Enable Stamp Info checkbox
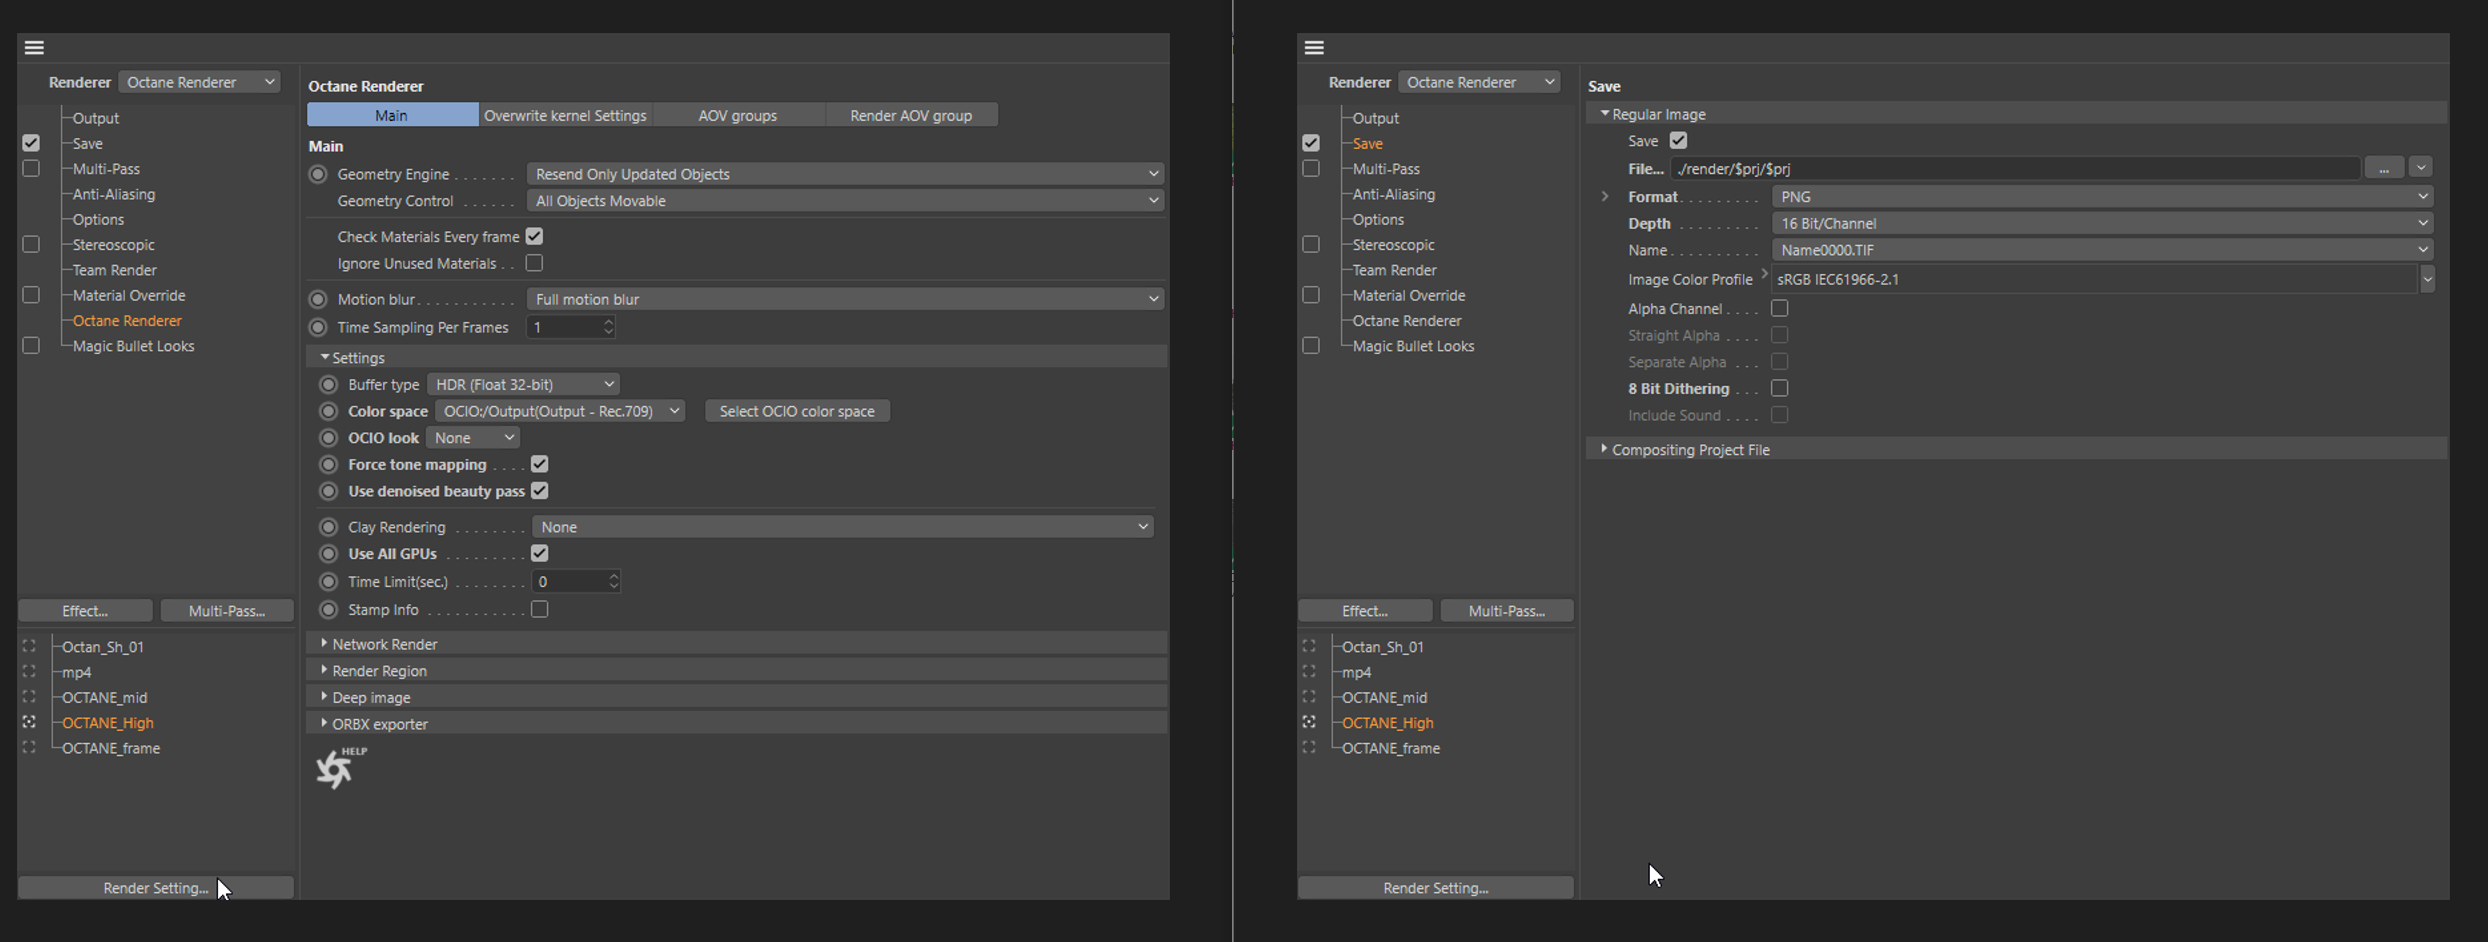This screenshot has width=2488, height=942. (x=539, y=610)
